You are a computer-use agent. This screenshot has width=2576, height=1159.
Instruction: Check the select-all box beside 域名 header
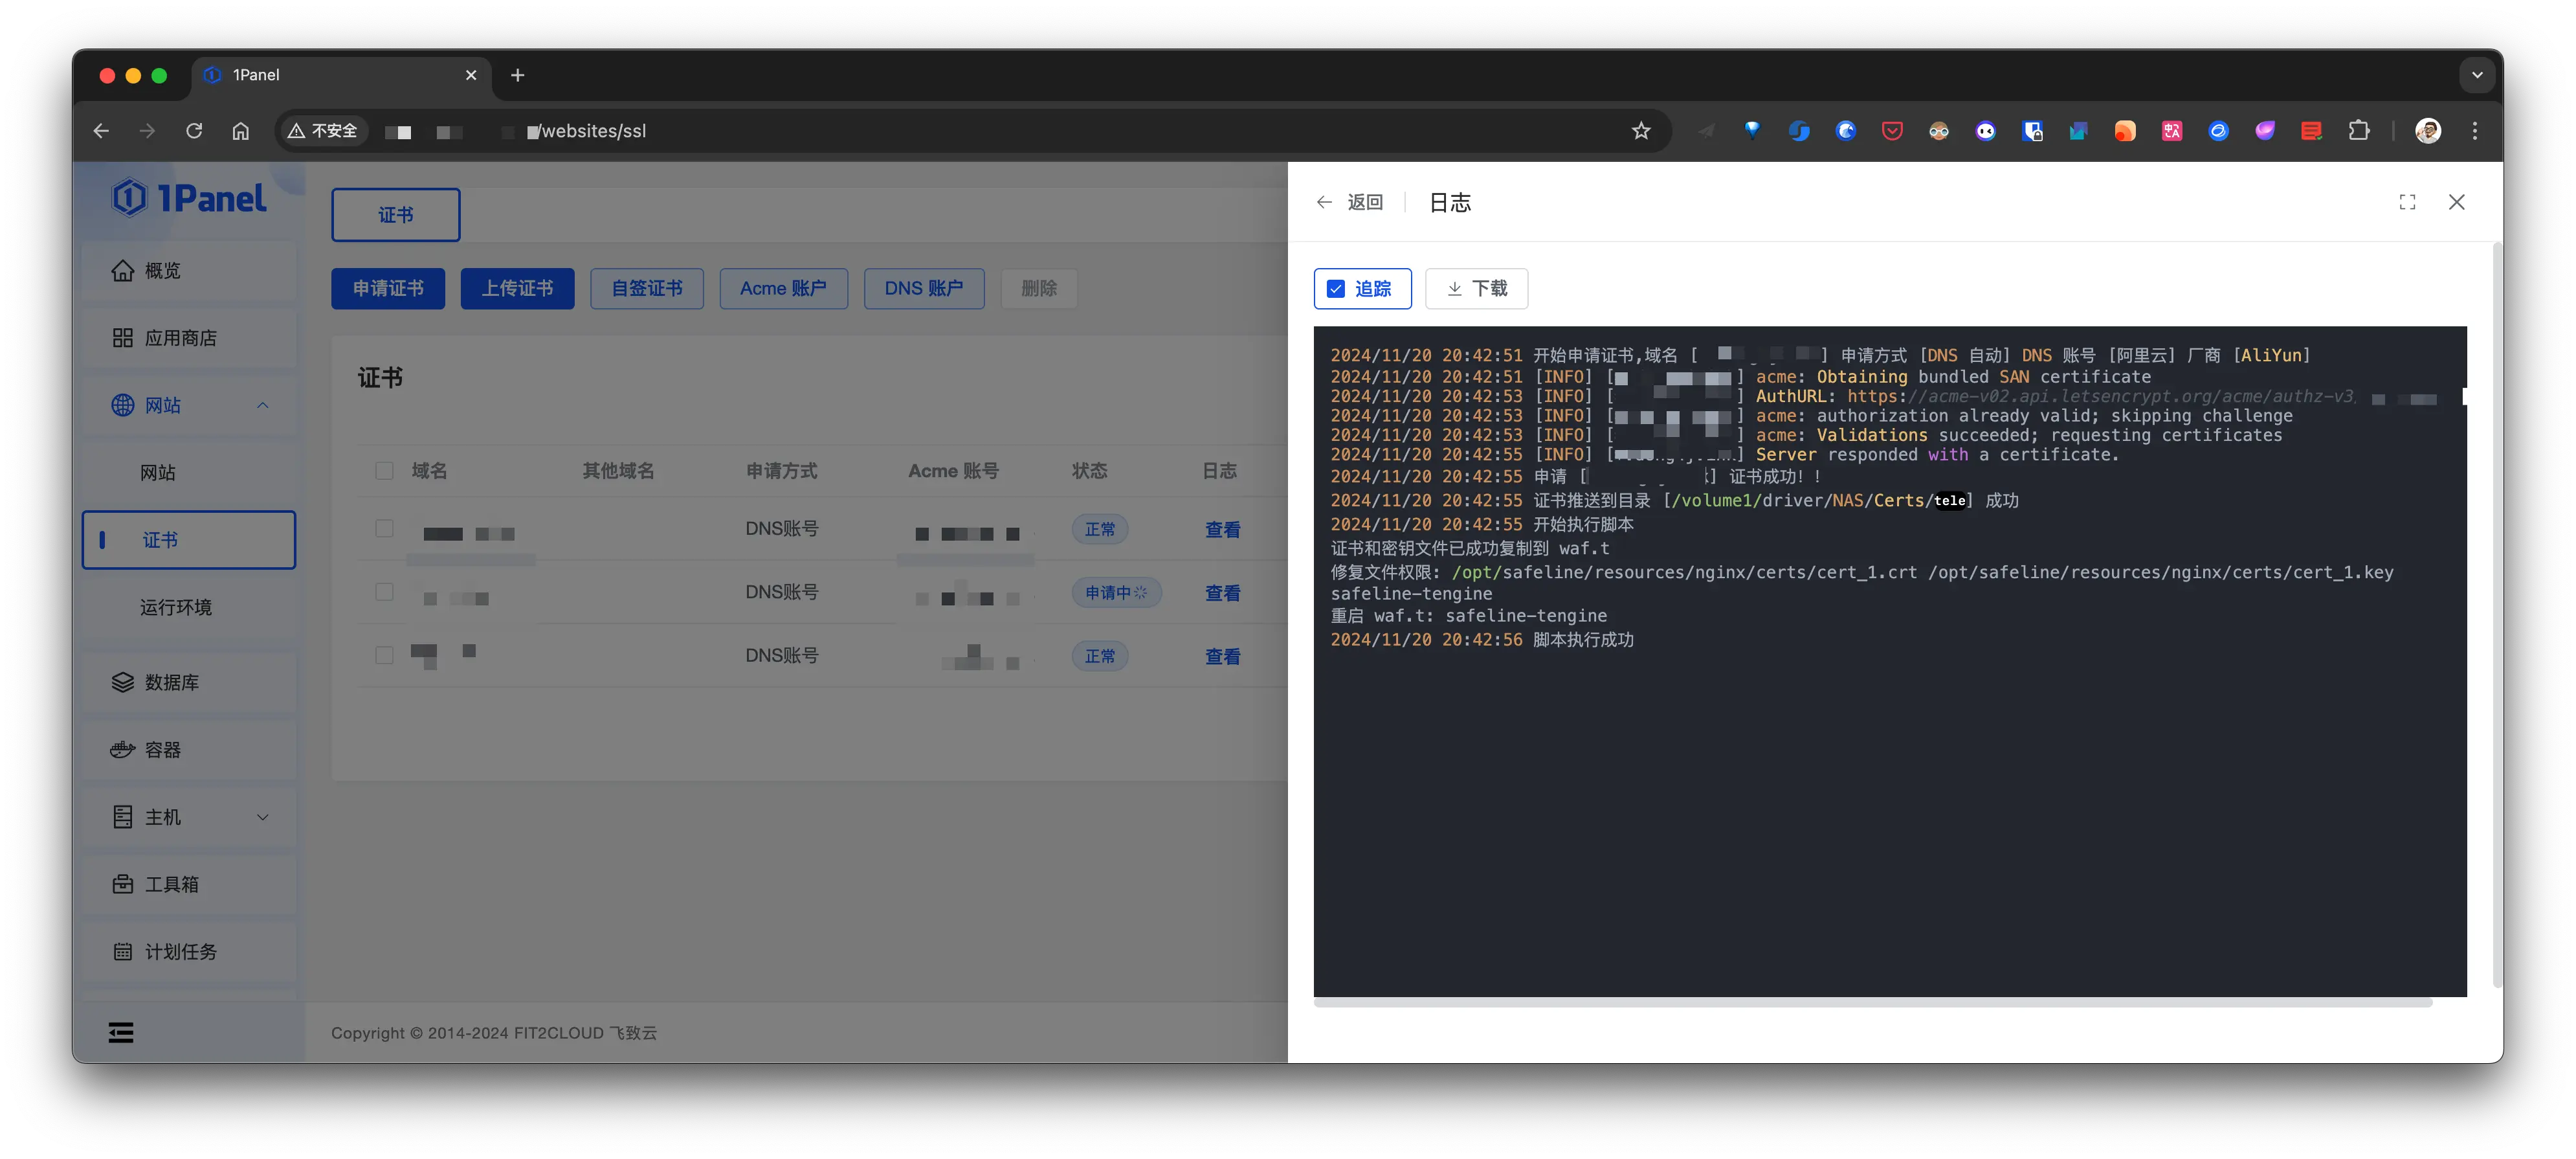coord(384,471)
